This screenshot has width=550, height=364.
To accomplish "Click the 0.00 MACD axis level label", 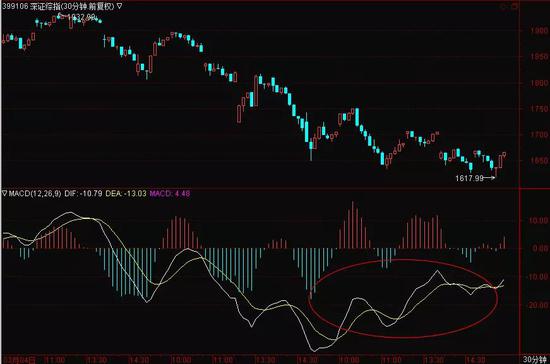I will click(540, 249).
